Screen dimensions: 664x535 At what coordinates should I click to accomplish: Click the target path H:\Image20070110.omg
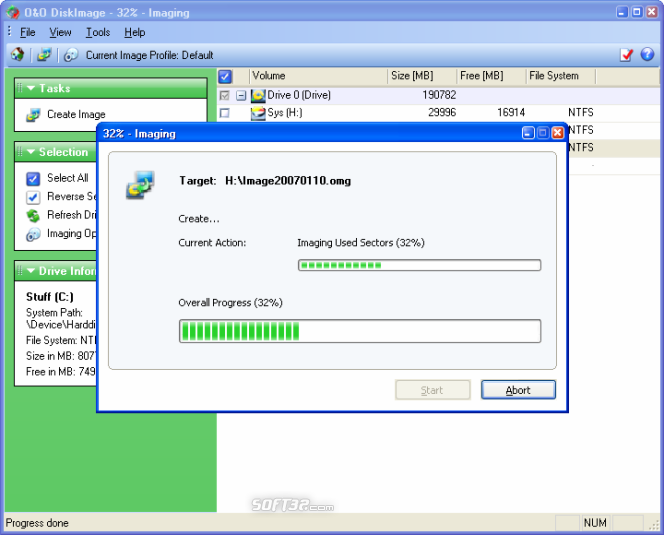click(x=288, y=181)
